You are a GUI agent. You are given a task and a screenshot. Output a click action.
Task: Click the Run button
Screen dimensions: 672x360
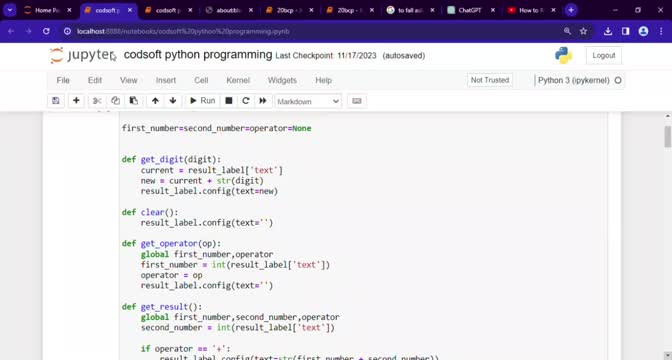(x=202, y=101)
